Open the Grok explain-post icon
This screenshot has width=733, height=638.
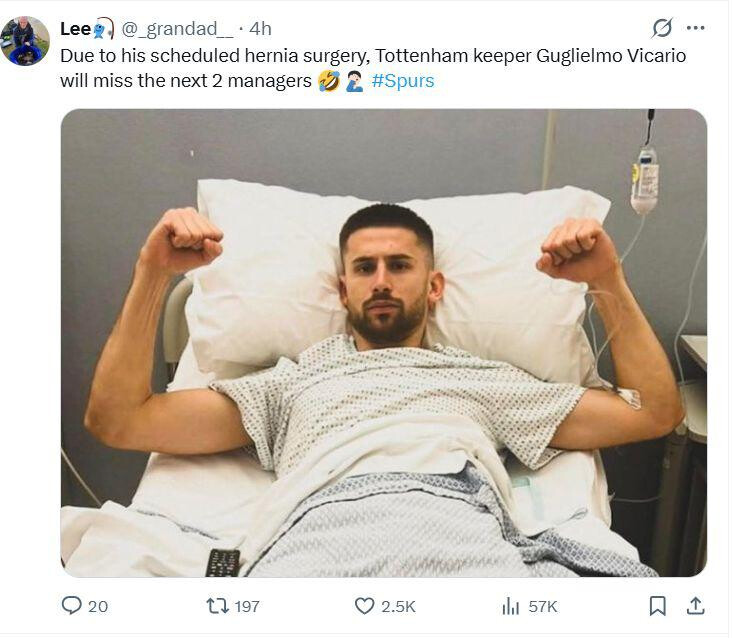pyautogui.click(x=661, y=28)
